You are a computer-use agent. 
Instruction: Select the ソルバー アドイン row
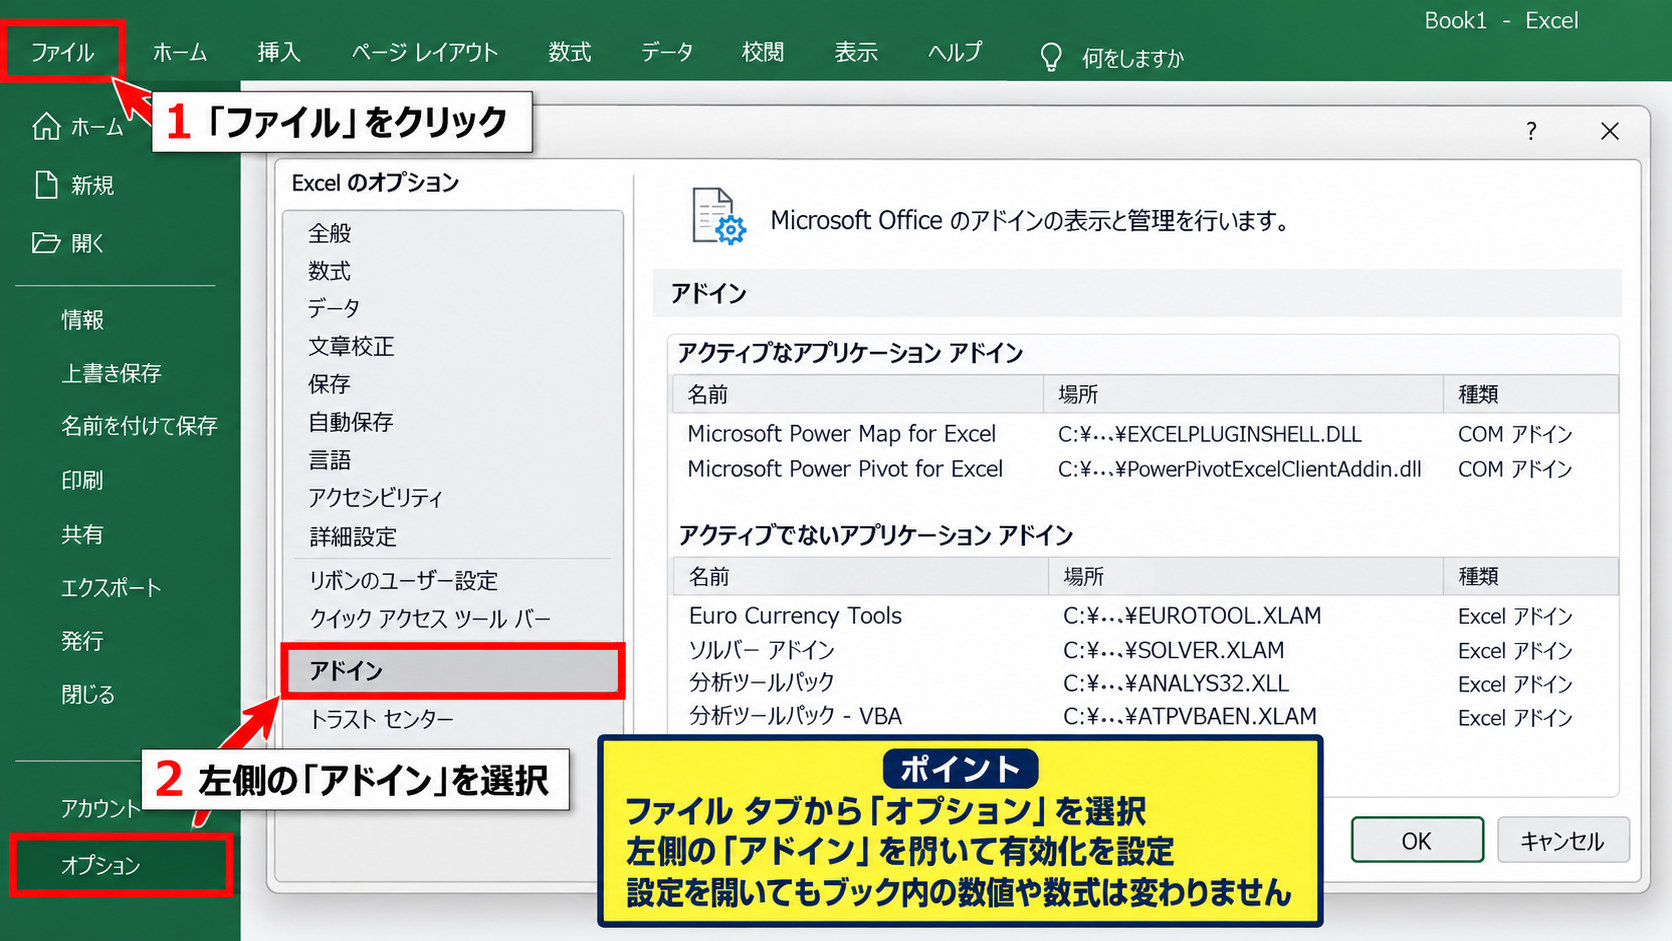pyautogui.click(x=1145, y=650)
